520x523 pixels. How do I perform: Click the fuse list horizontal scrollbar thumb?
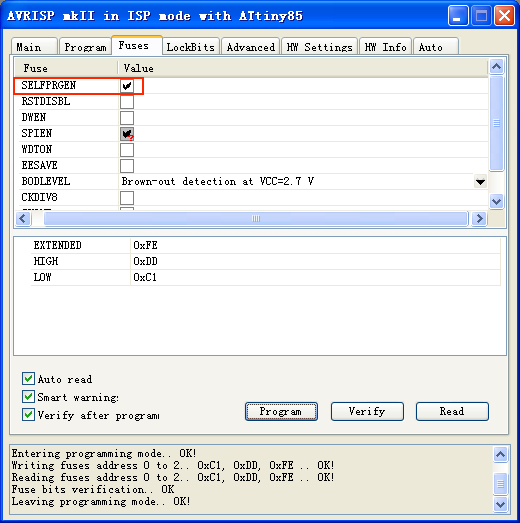pos(256,219)
